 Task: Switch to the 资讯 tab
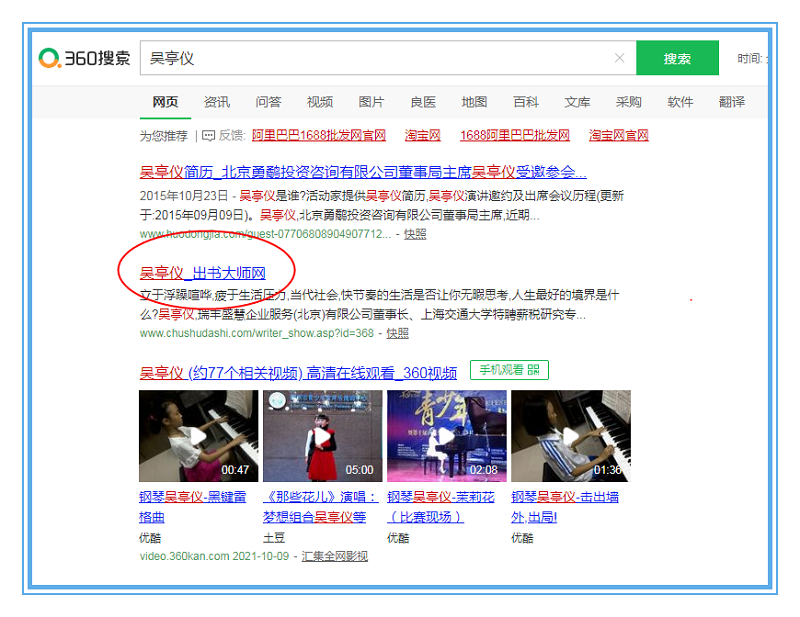(217, 102)
